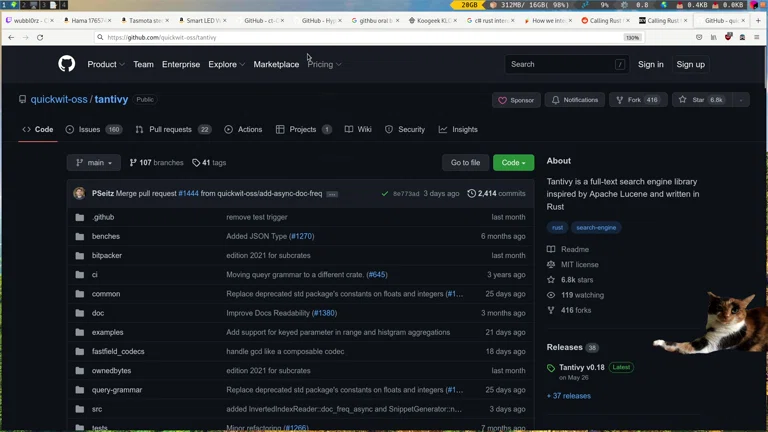The image size is (768, 432).
Task: Click the folder icon beside bitpacker
Action: click(80, 255)
